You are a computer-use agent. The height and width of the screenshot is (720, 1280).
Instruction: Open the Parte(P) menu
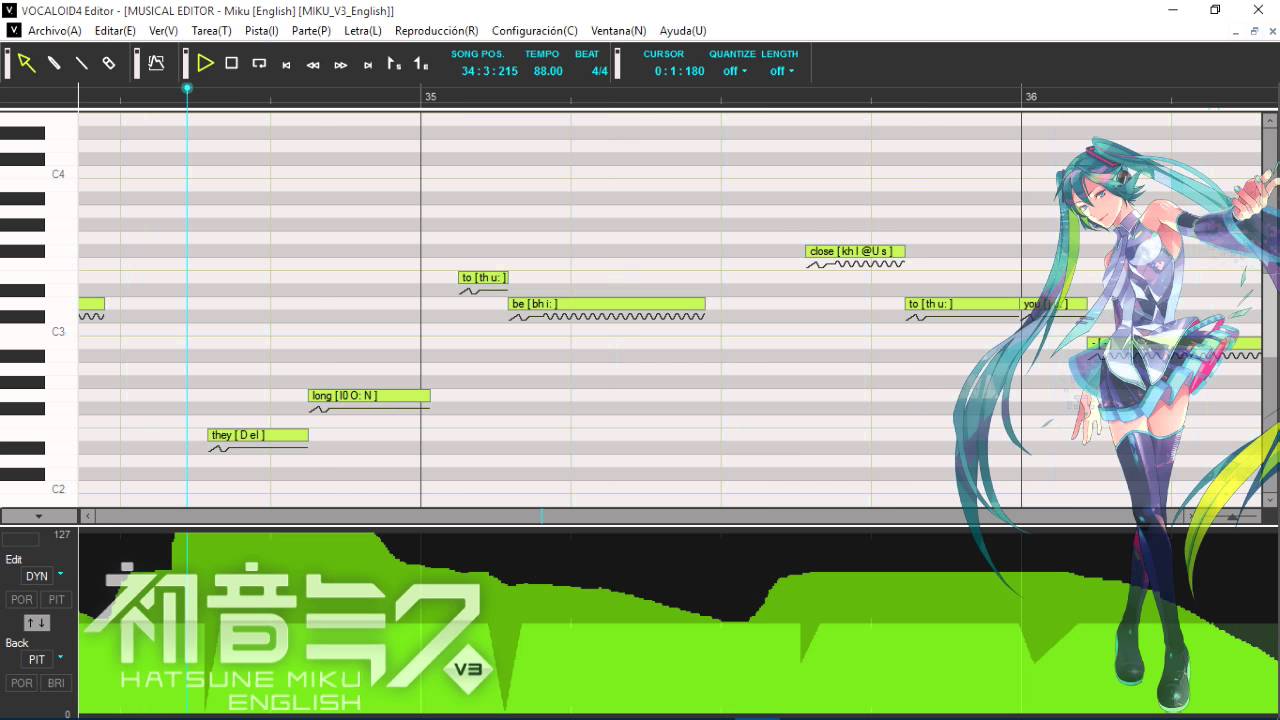[x=311, y=31]
